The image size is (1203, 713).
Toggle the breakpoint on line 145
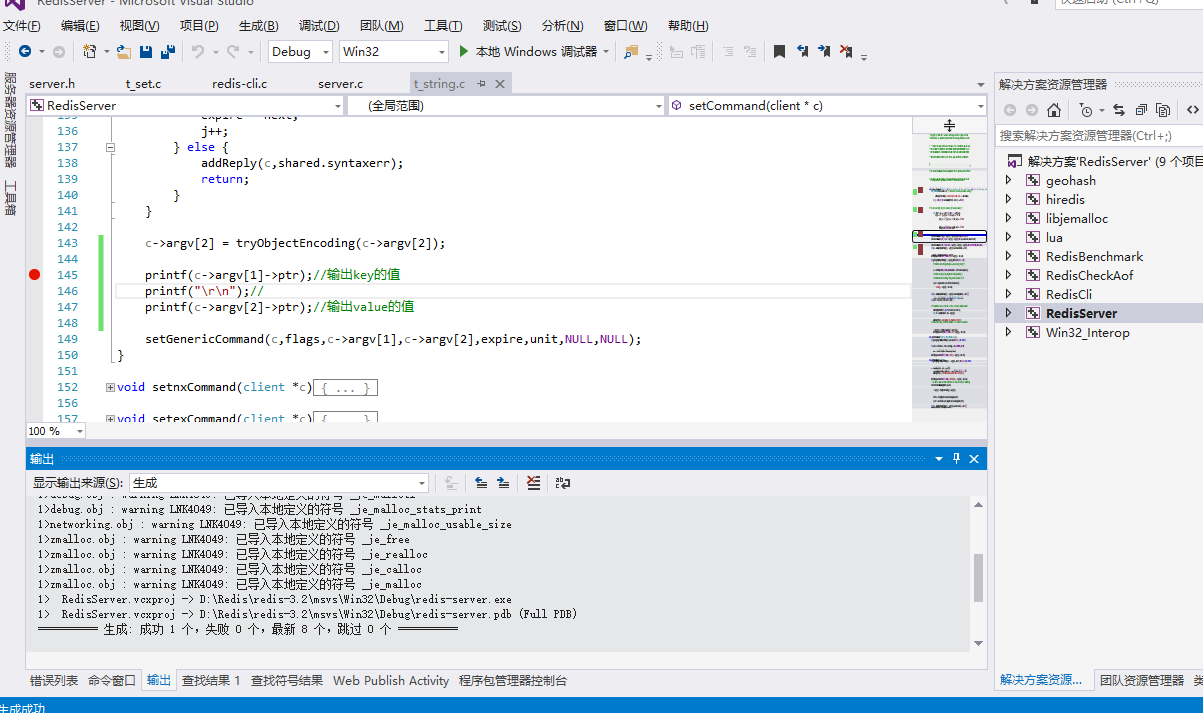coord(35,275)
